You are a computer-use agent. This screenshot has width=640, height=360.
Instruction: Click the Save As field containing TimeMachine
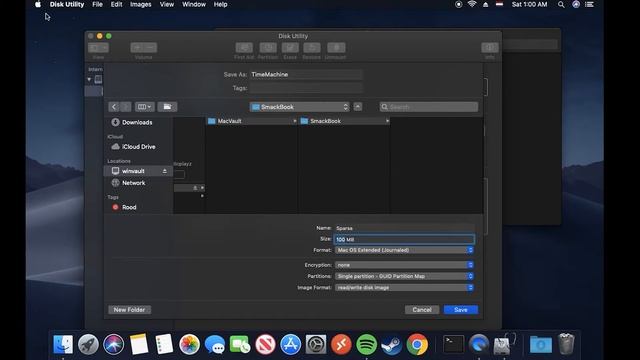click(306, 74)
